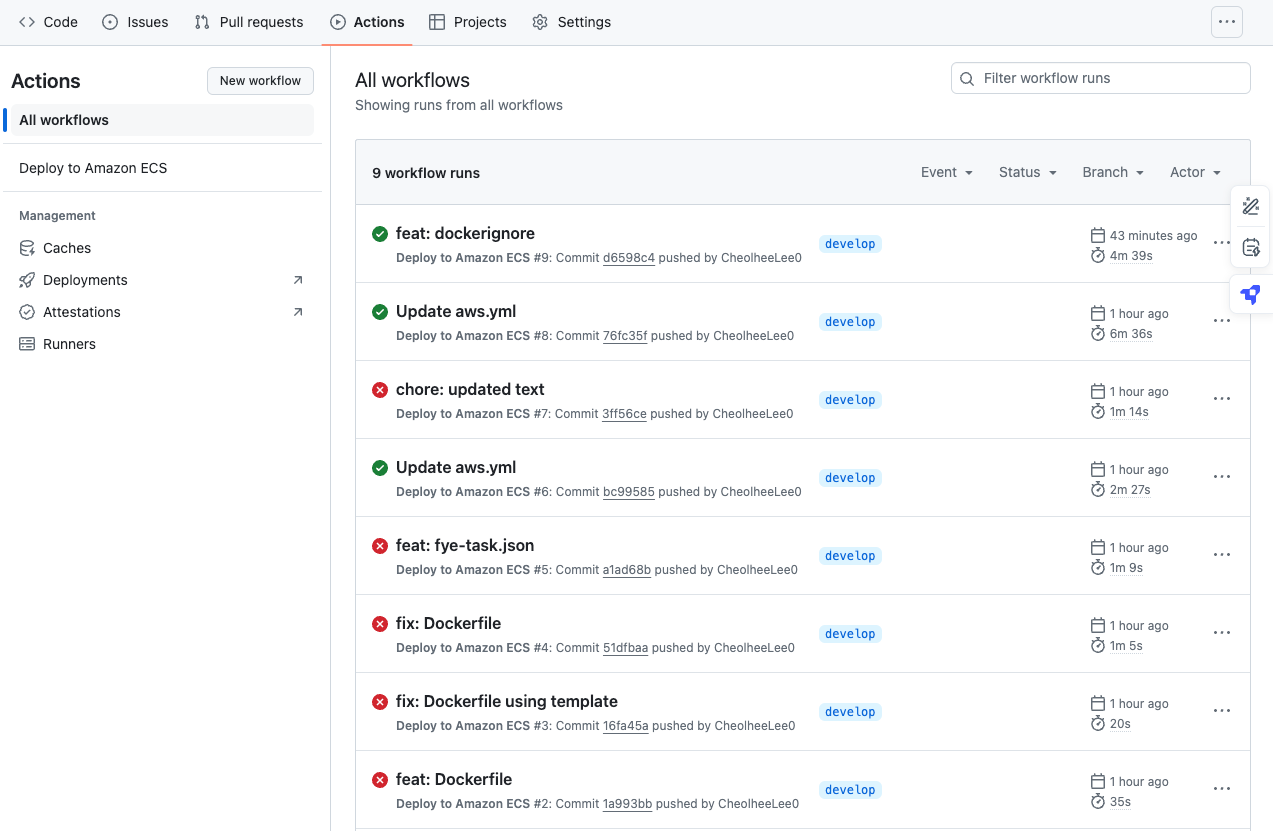The width and height of the screenshot is (1273, 831).
Task: Open the repository overflow menu at top right
Action: pos(1227,22)
